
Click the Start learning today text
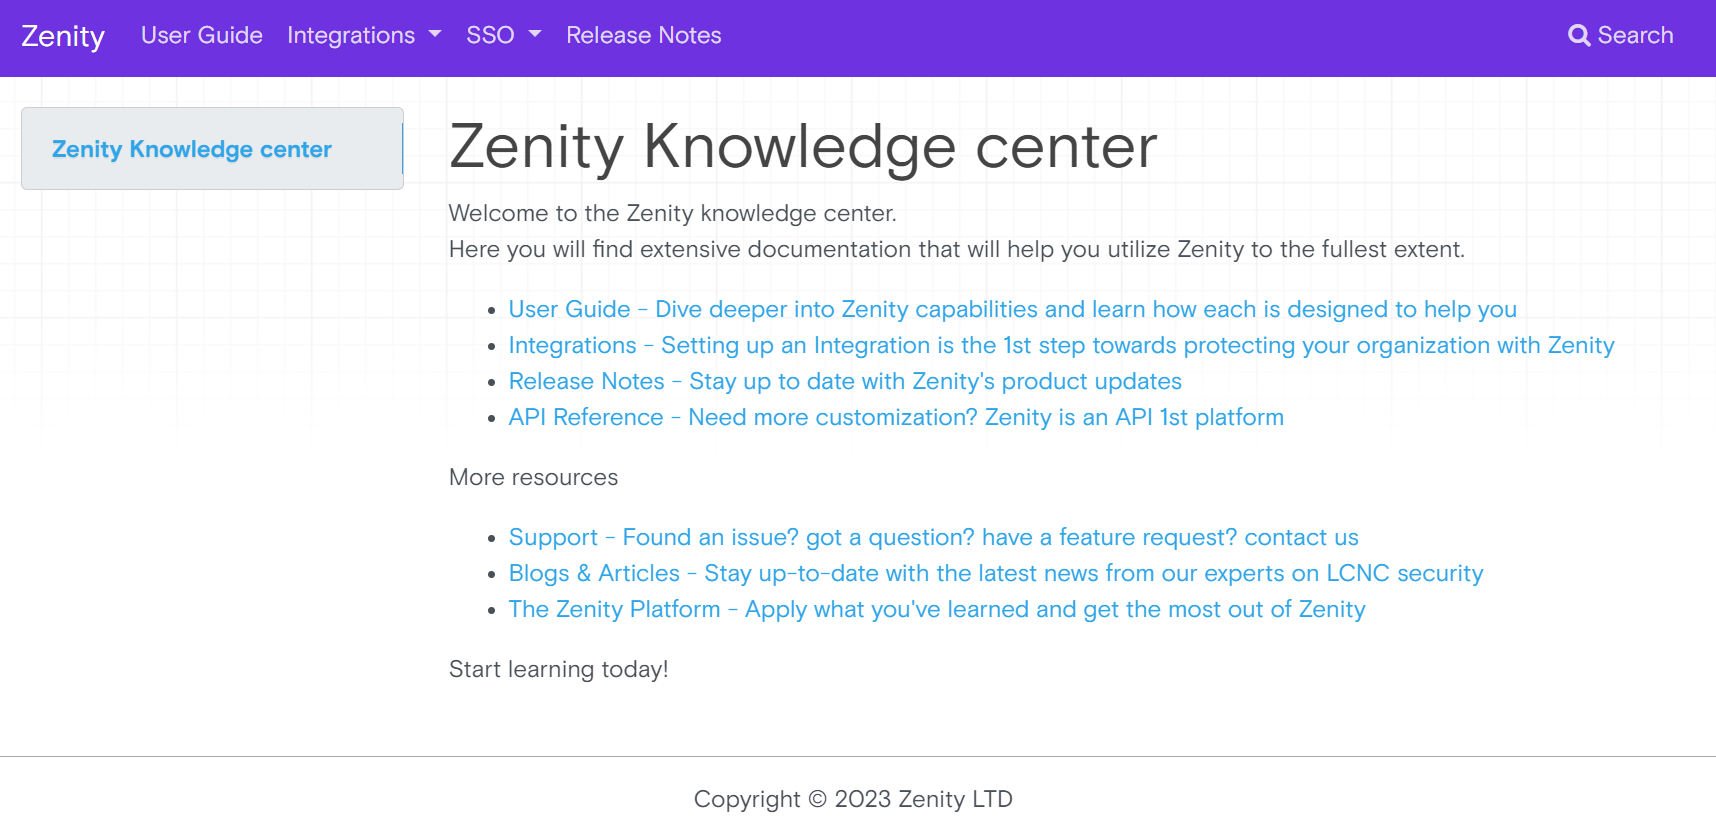(558, 669)
